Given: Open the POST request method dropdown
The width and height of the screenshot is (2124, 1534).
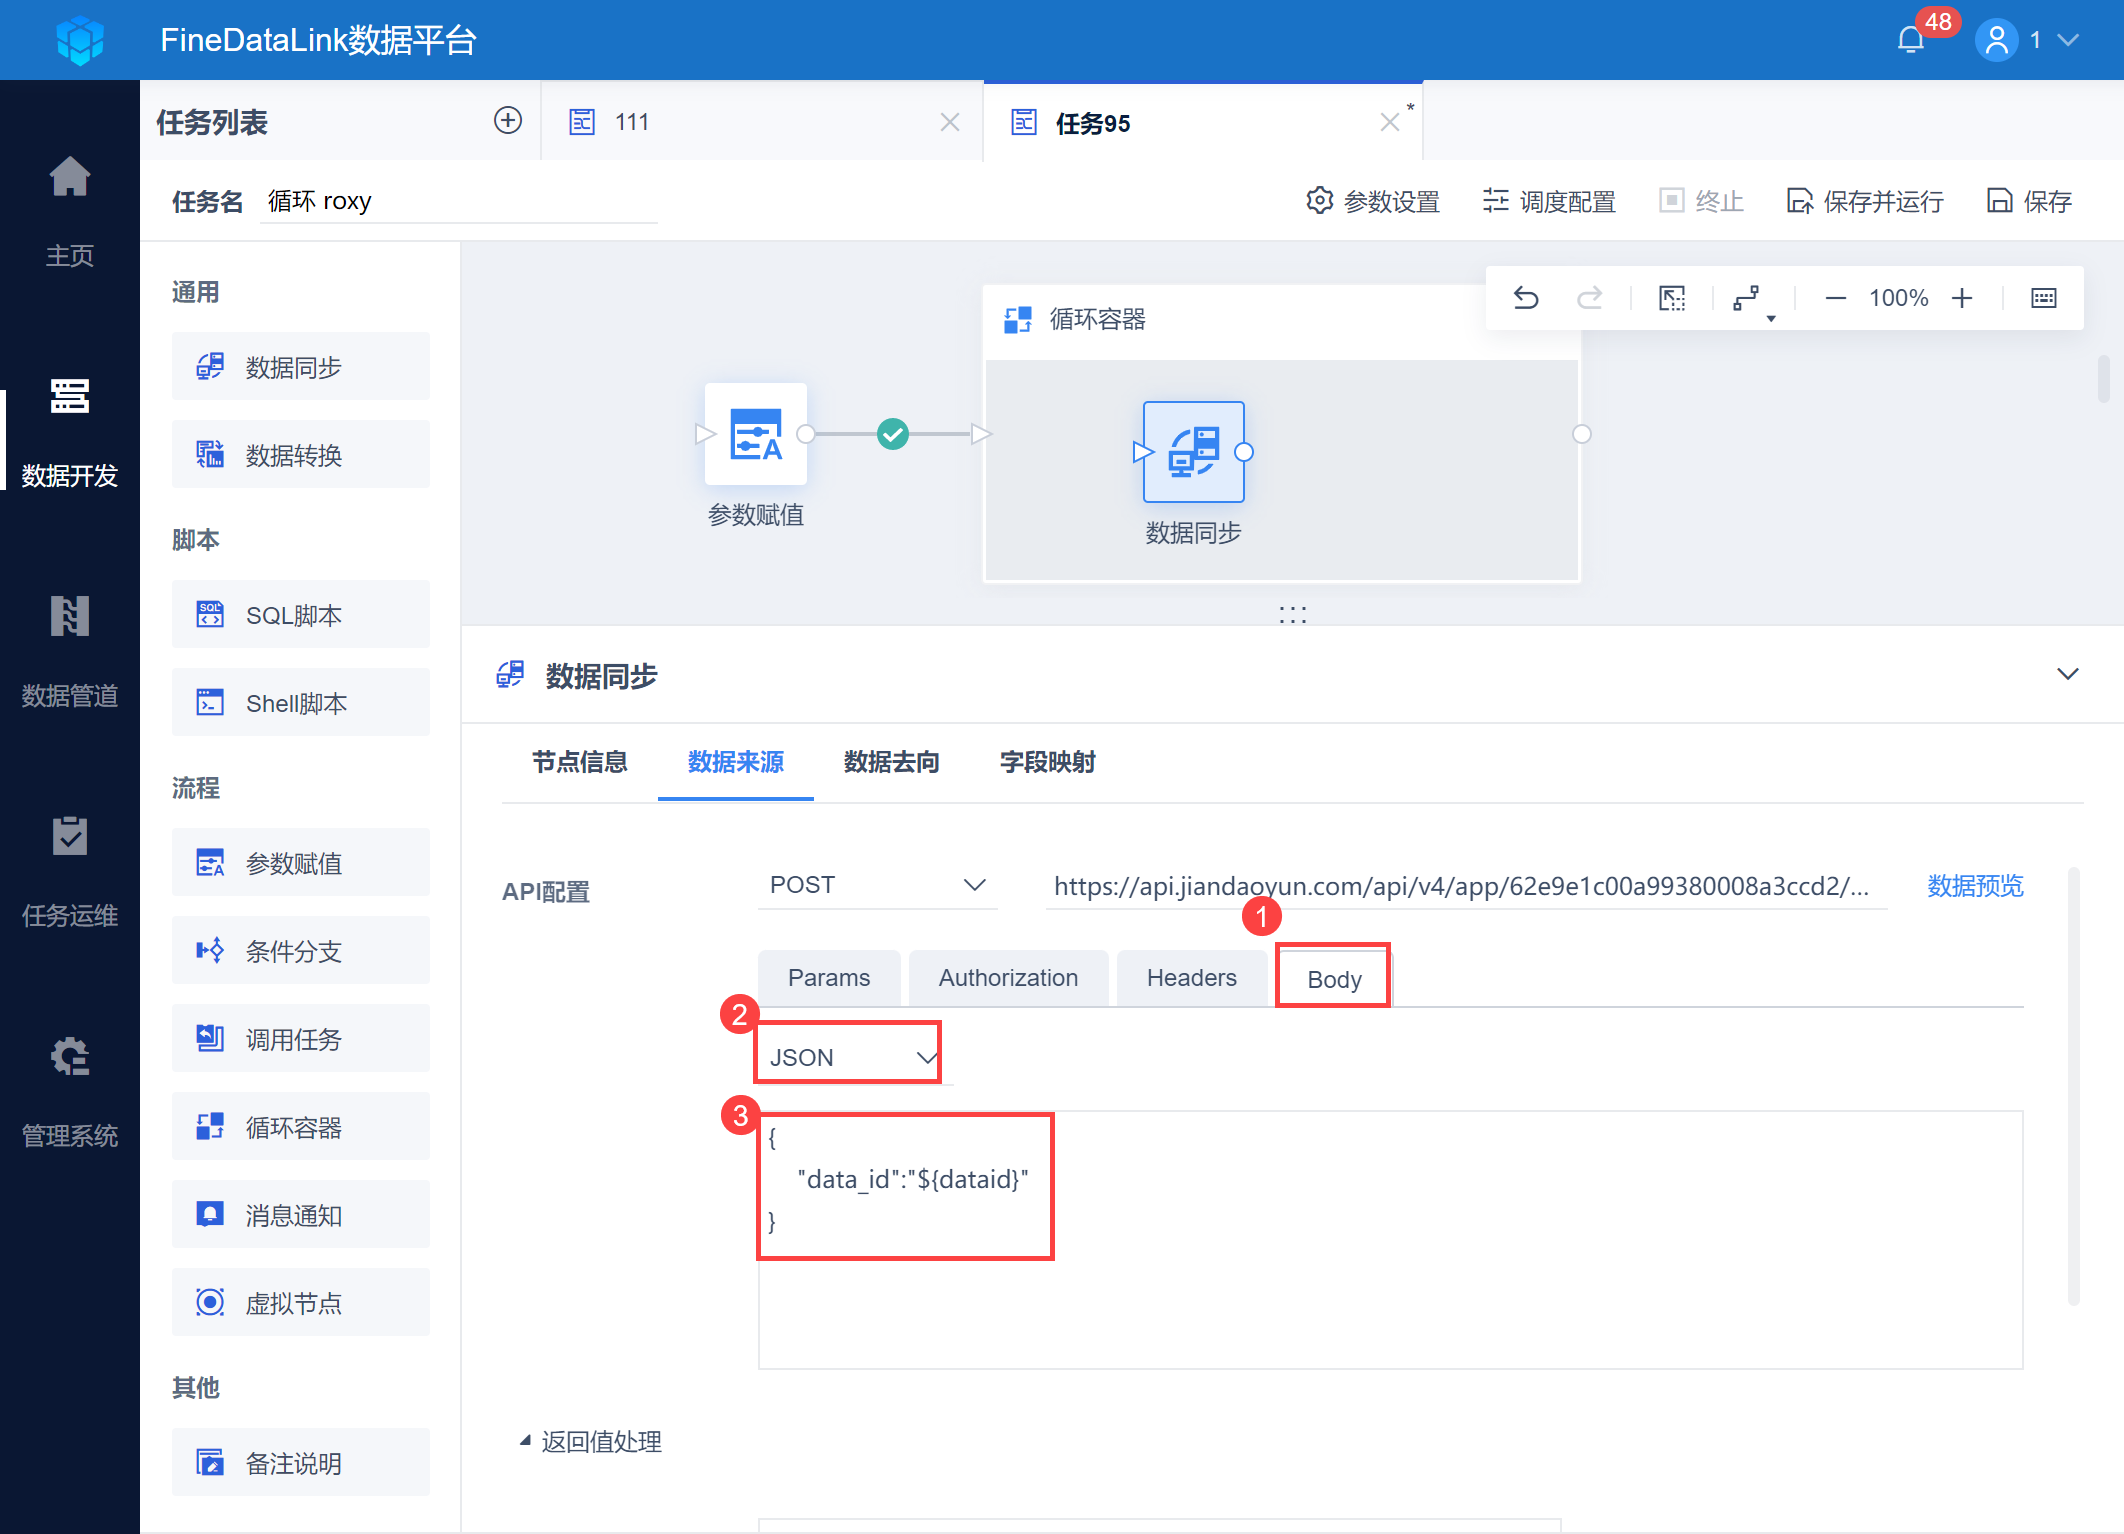Looking at the screenshot, I should (x=876, y=885).
